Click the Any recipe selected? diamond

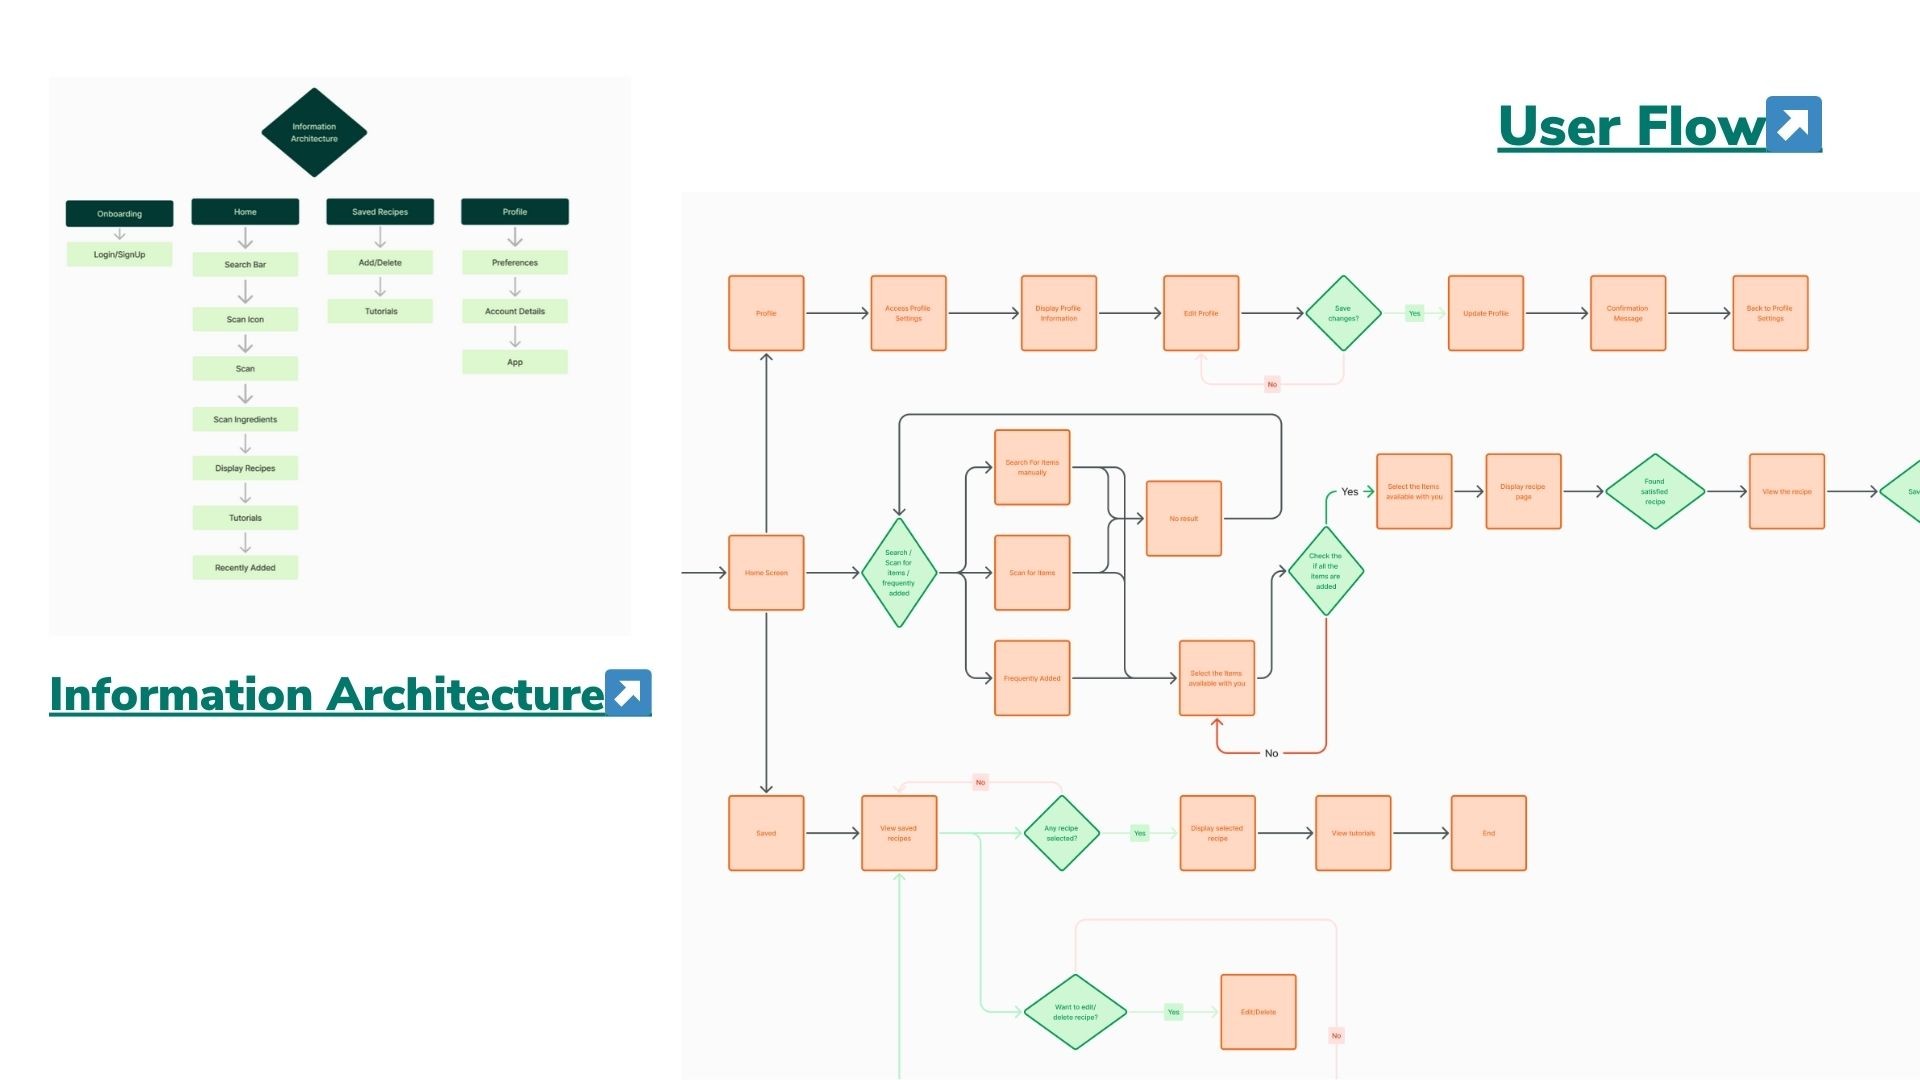1061,833
